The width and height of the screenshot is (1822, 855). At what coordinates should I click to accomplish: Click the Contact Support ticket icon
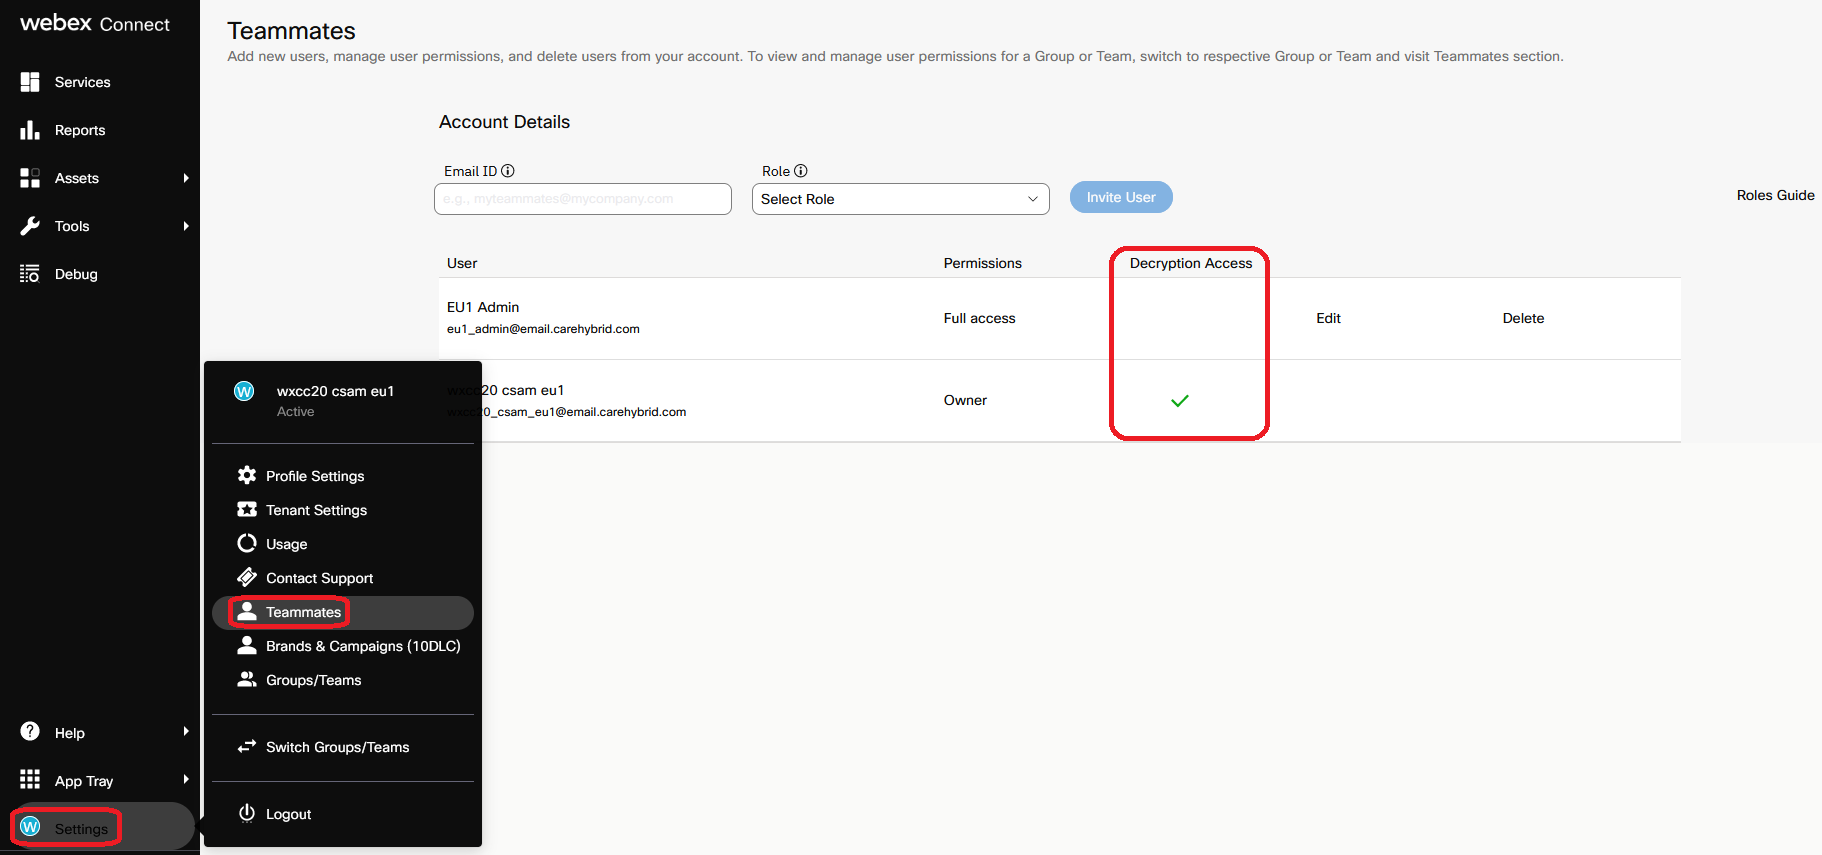[247, 577]
